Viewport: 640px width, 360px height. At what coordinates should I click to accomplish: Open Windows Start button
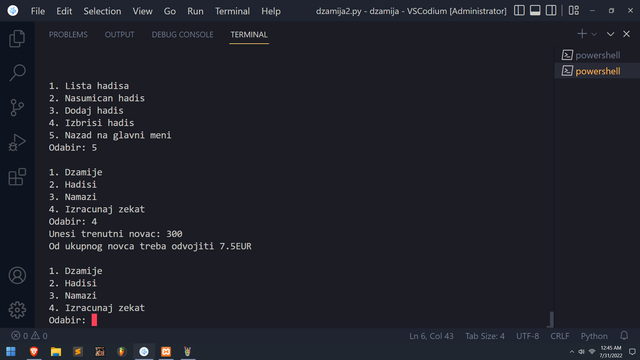(11, 351)
